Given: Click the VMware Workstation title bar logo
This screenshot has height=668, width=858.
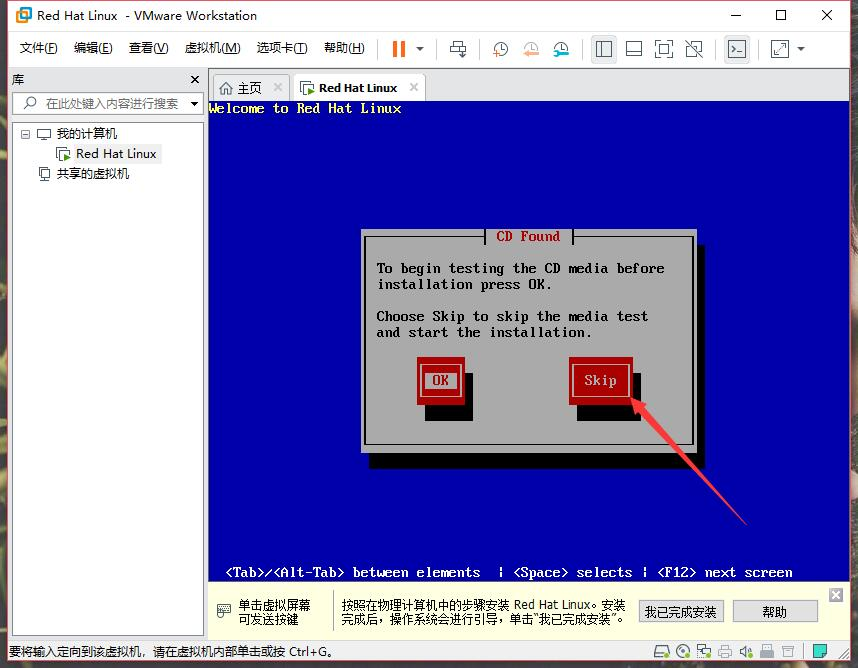Looking at the screenshot, I should click(x=24, y=15).
